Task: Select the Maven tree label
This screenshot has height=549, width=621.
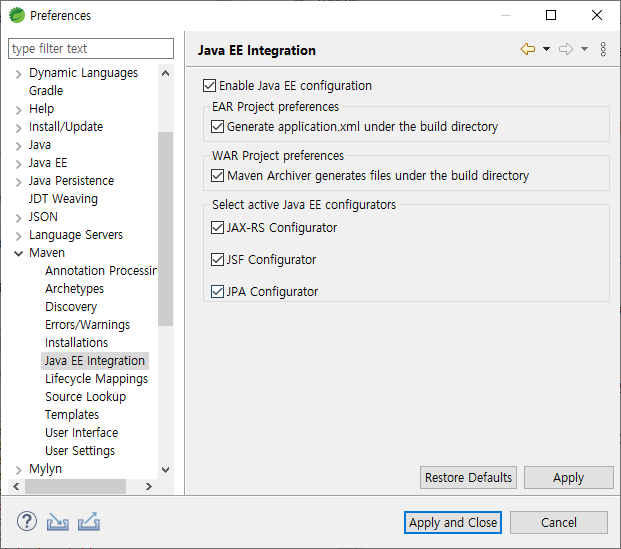Action: pos(47,253)
